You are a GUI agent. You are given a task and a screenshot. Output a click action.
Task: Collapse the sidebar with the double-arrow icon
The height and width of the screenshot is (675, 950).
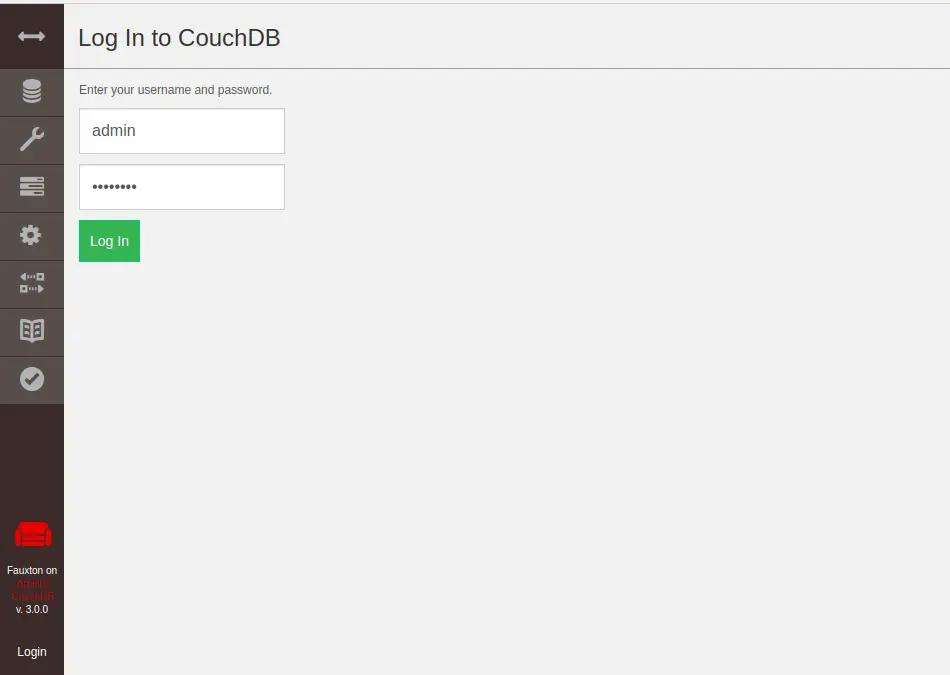click(x=32, y=36)
